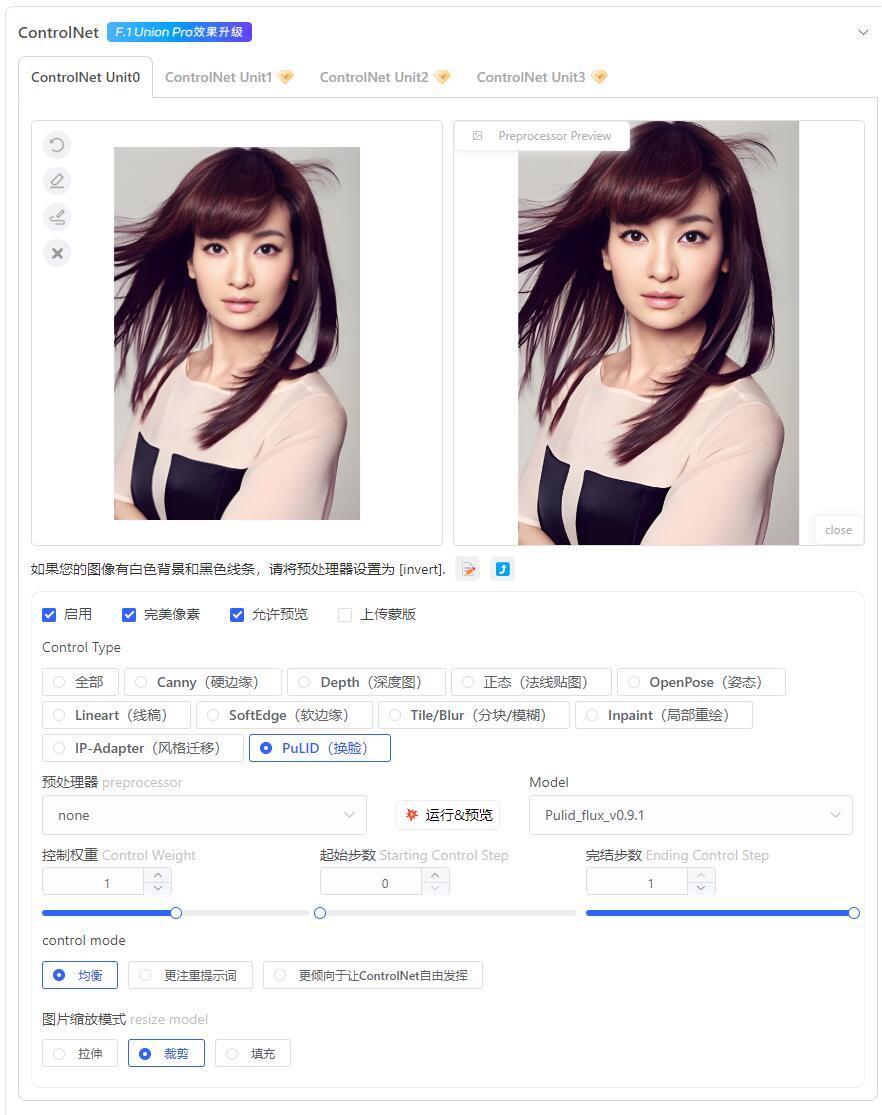Open the Model dropdown Pulid_flux_v0.9.1
Image resolution: width=882 pixels, height=1115 pixels.
691,815
